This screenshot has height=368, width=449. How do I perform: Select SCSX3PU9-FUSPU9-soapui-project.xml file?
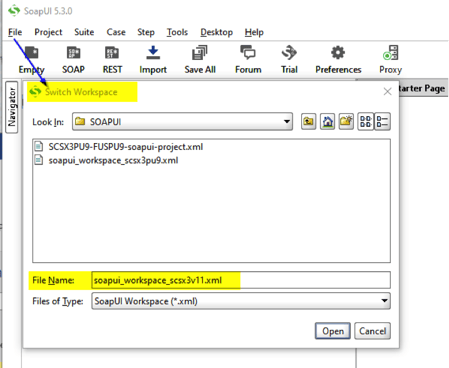pyautogui.click(x=126, y=147)
